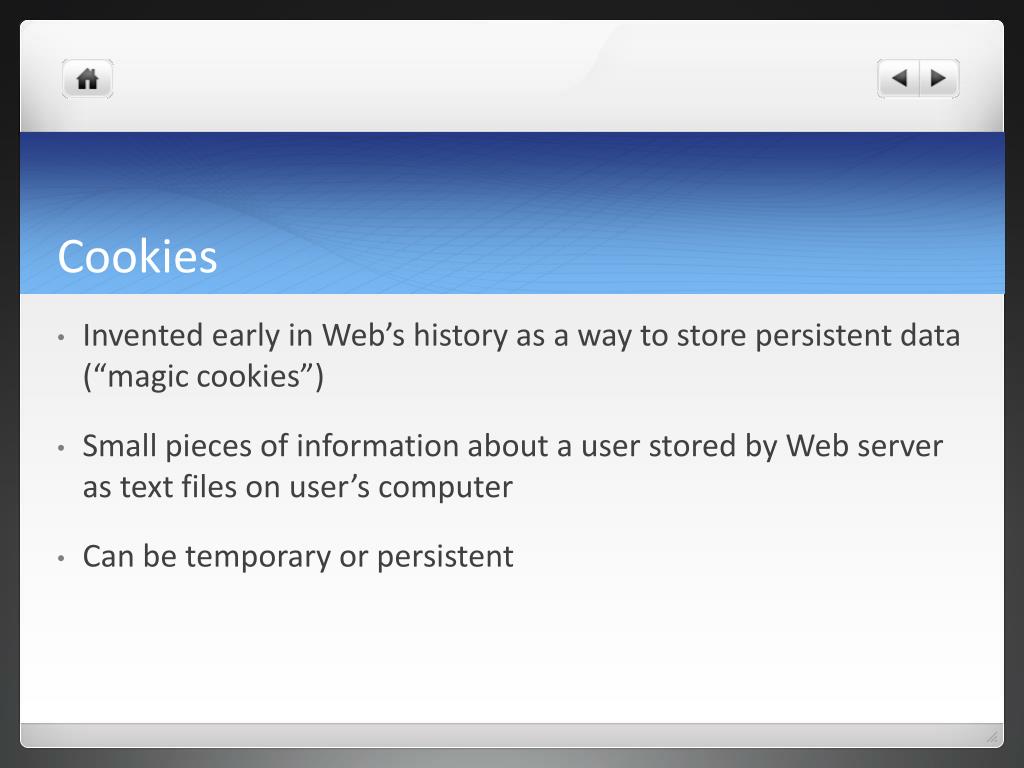The image size is (1024, 768).
Task: Click the bullet dot before "Small pieces"
Action: point(61,448)
